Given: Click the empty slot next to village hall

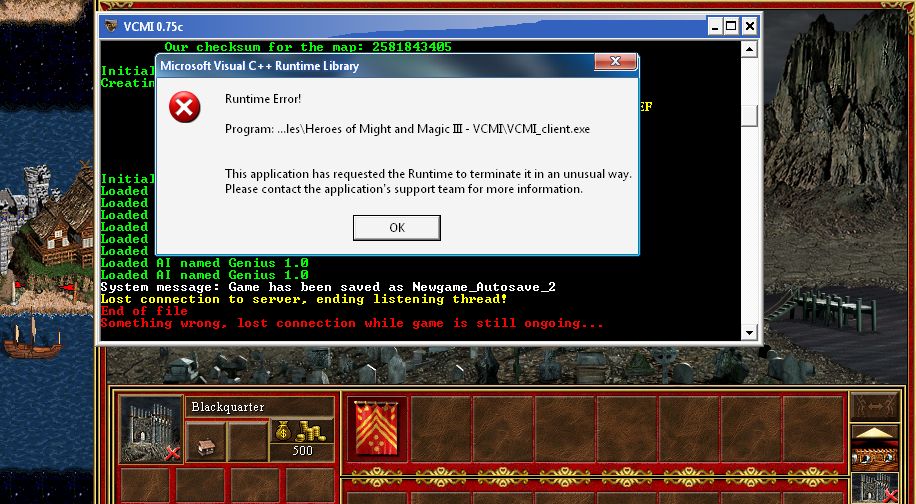Looking at the screenshot, I should click(x=246, y=441).
